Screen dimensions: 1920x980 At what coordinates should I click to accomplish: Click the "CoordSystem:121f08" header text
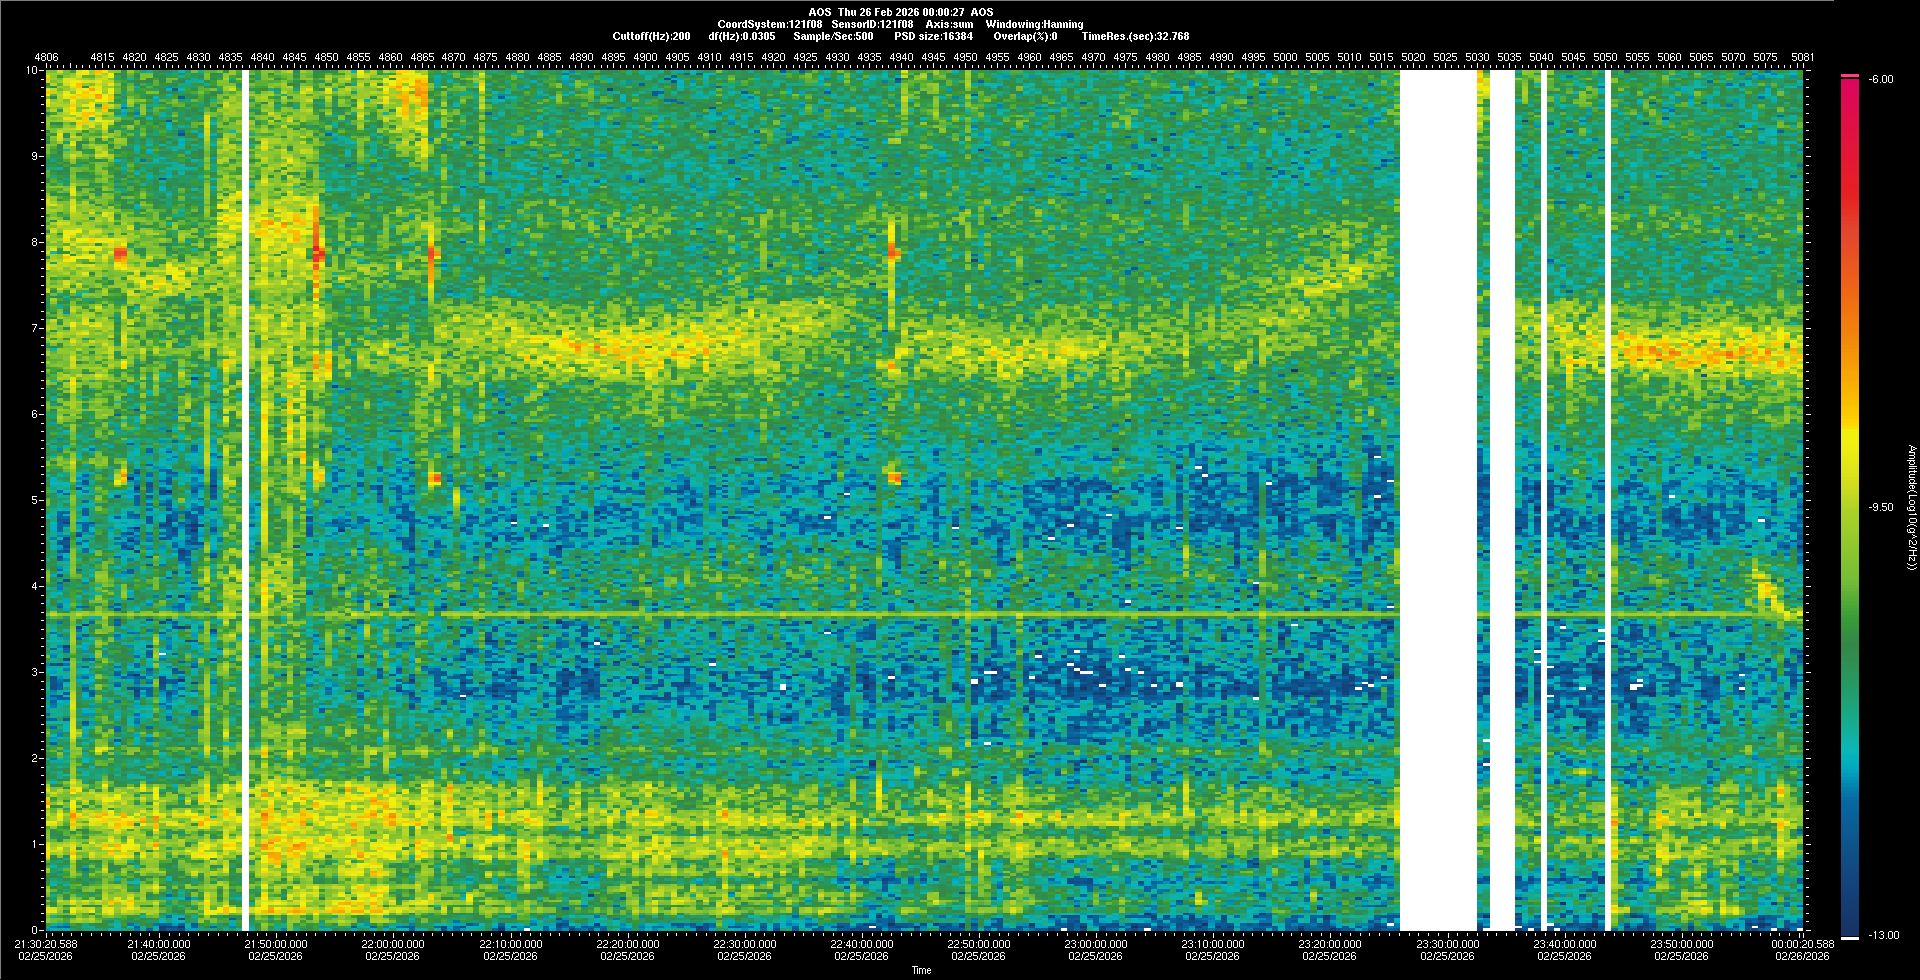(x=771, y=24)
